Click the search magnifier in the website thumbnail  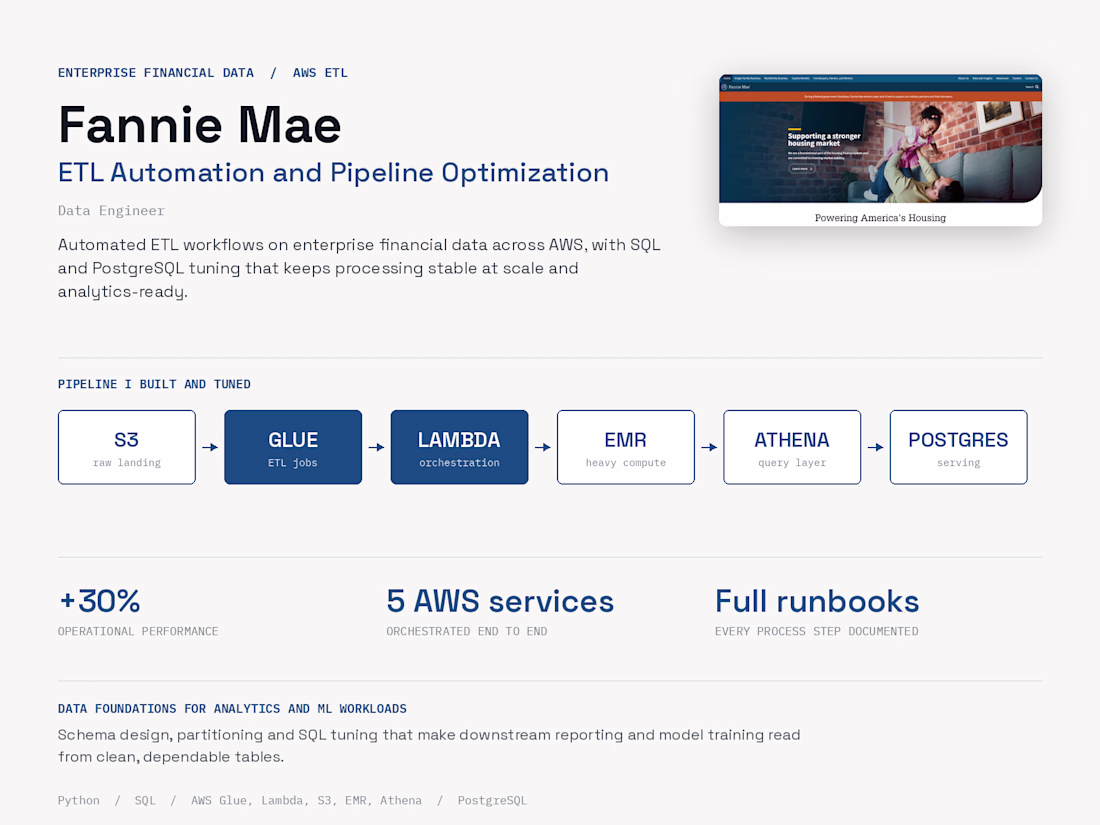click(x=1037, y=87)
